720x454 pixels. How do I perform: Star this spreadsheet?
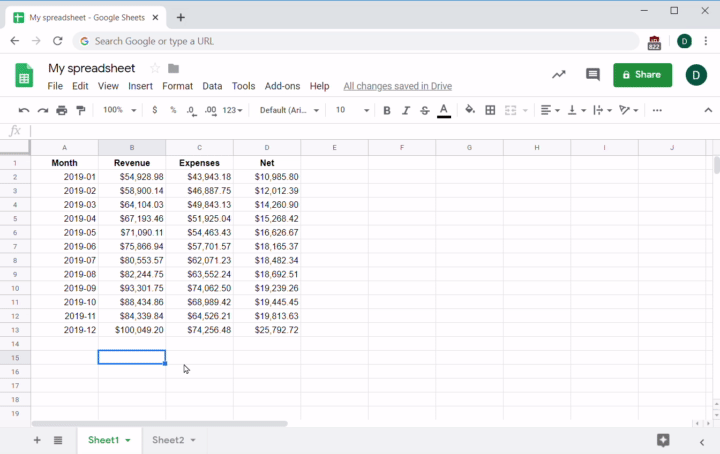pyautogui.click(x=155, y=68)
